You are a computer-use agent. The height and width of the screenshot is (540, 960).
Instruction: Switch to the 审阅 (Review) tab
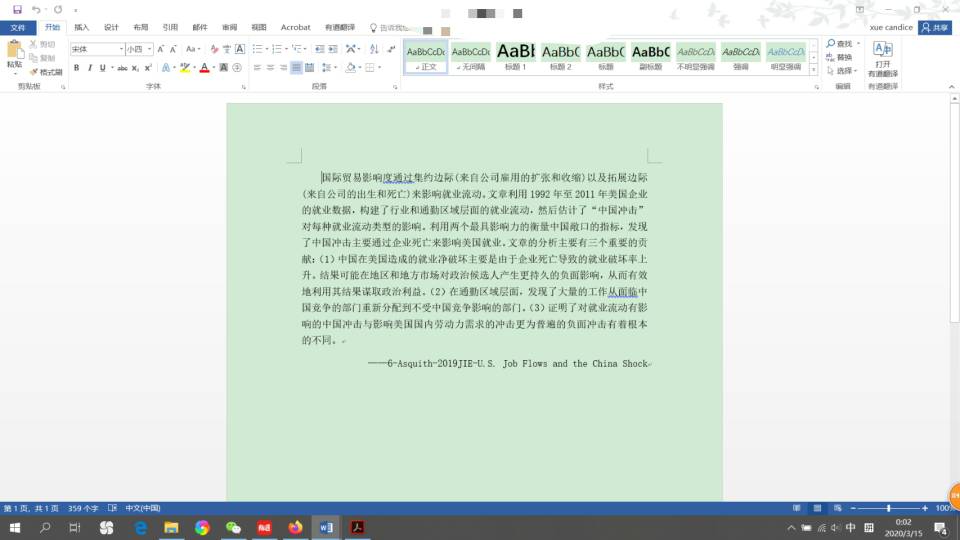pyautogui.click(x=229, y=28)
